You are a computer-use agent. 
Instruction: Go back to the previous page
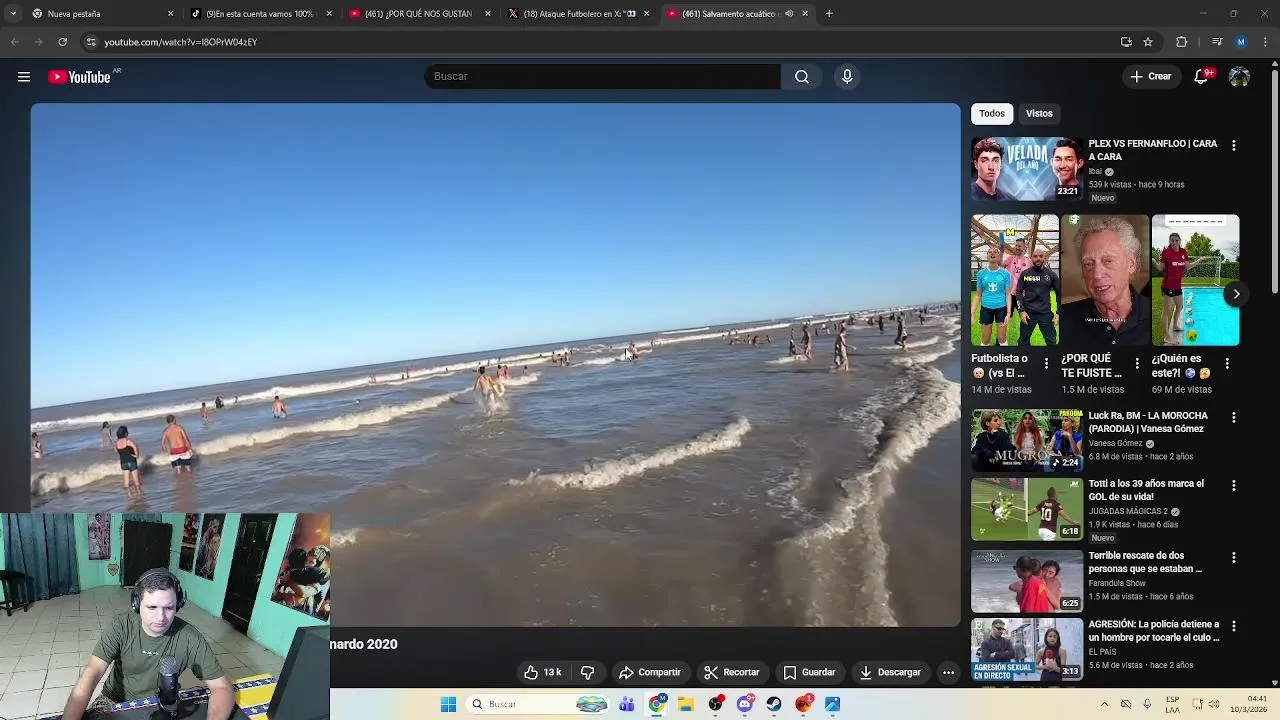pos(14,42)
